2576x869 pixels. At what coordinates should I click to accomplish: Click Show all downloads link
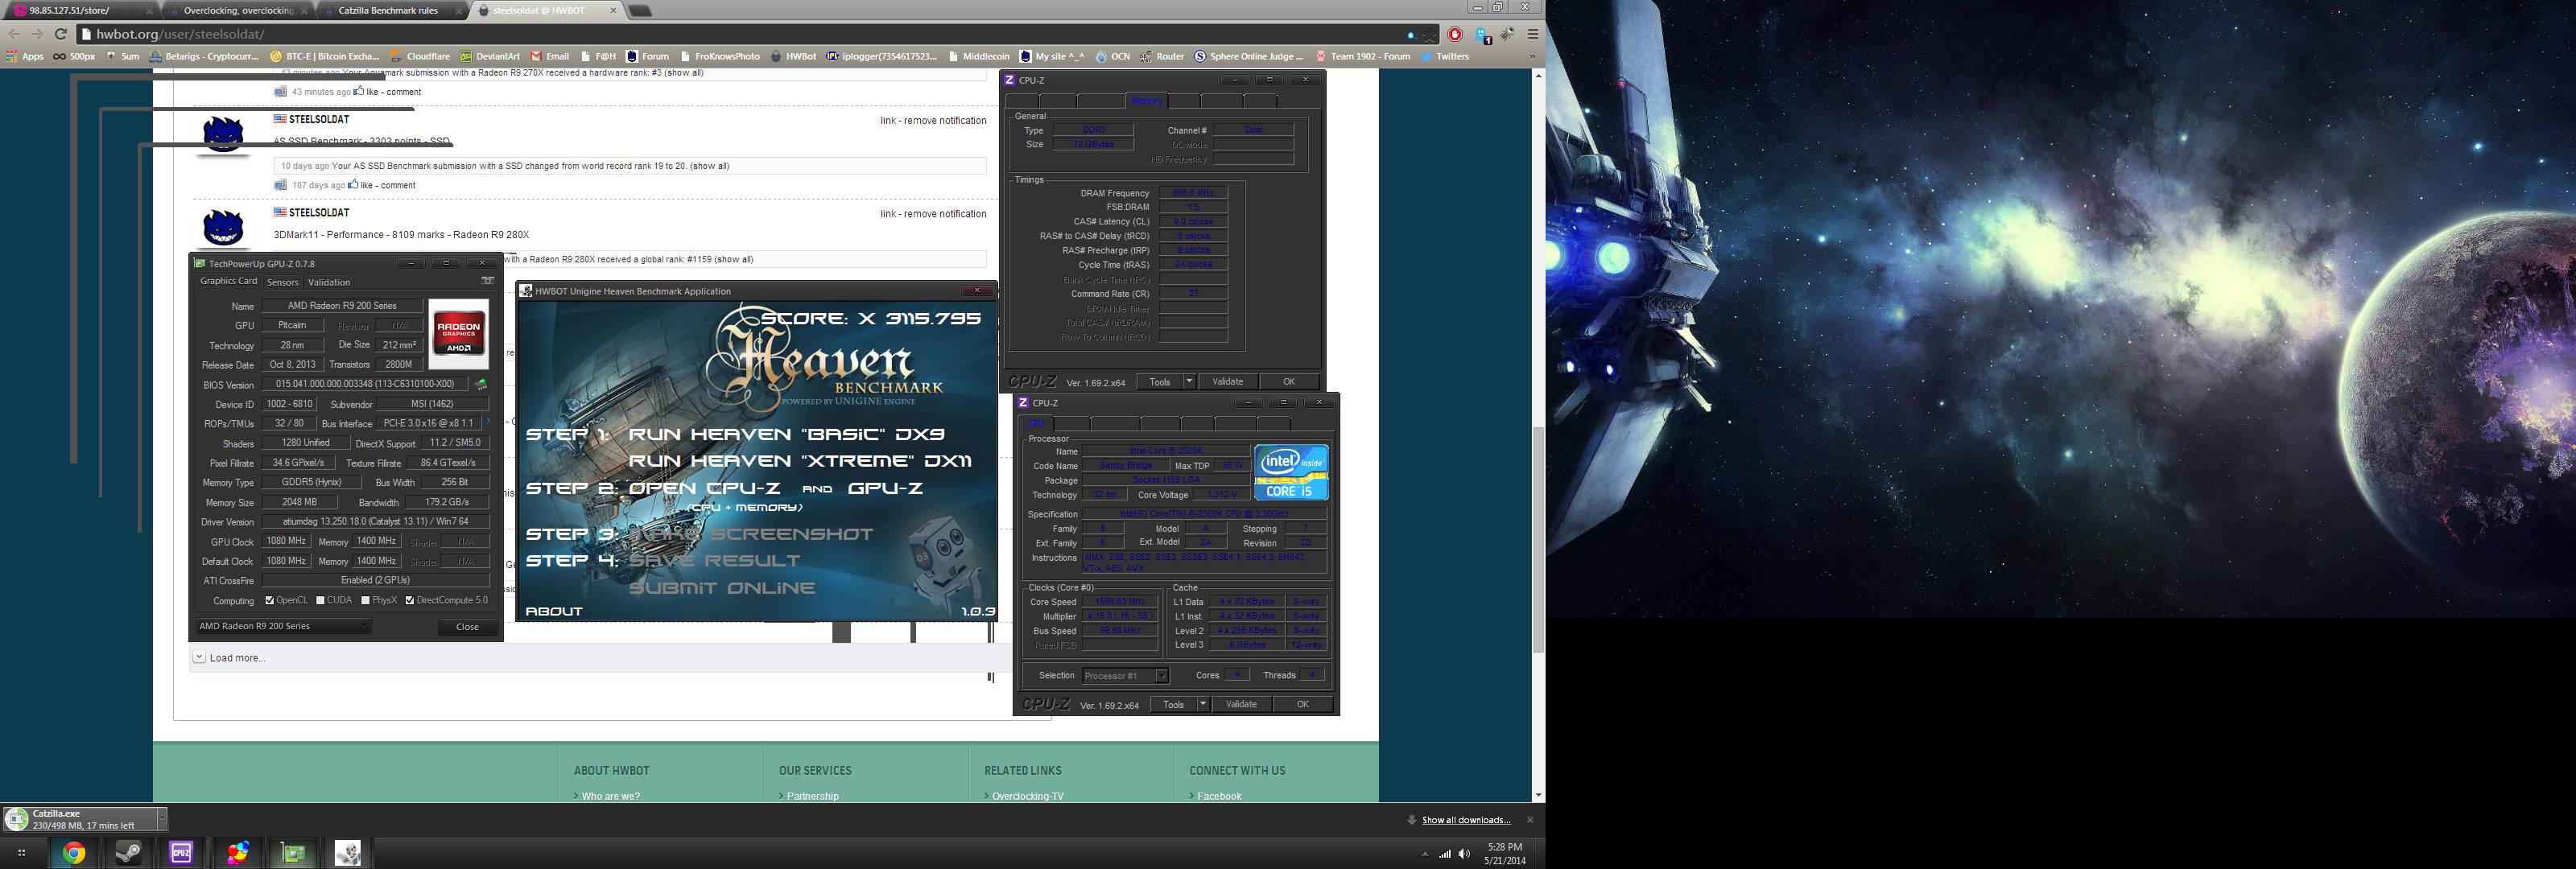[1466, 820]
